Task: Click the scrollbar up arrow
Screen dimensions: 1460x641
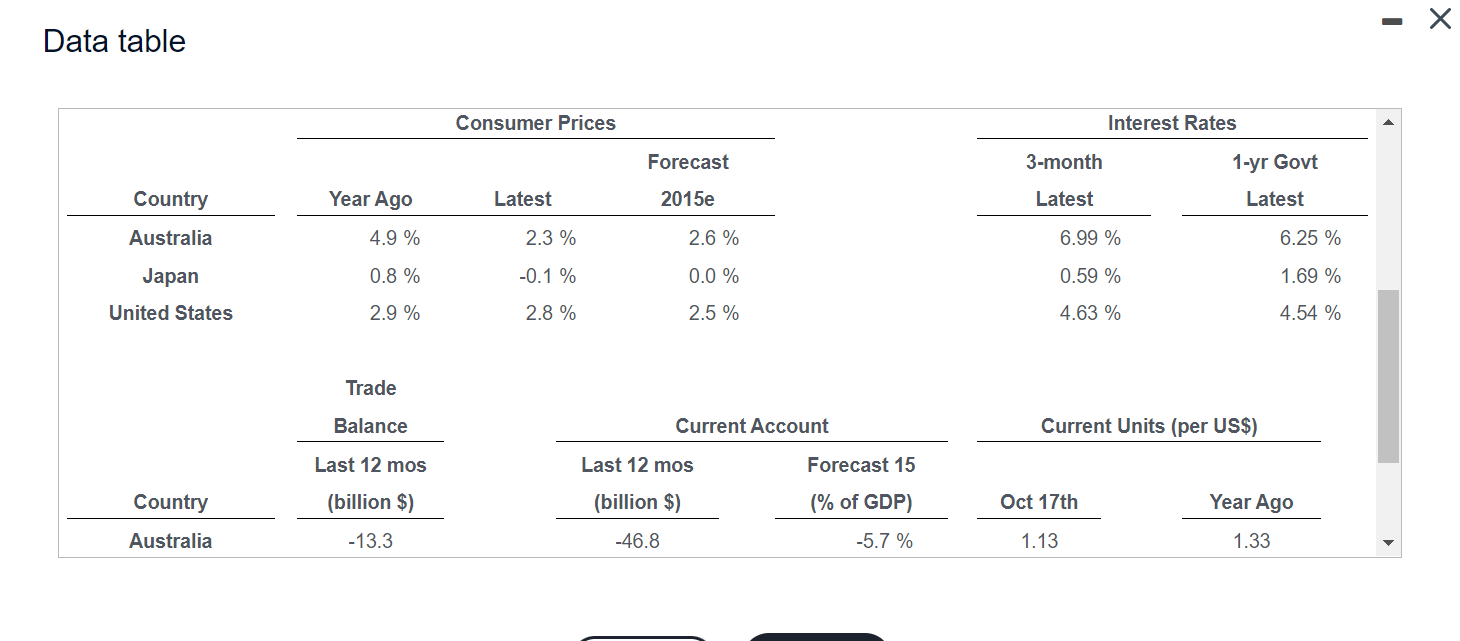Action: [1388, 122]
